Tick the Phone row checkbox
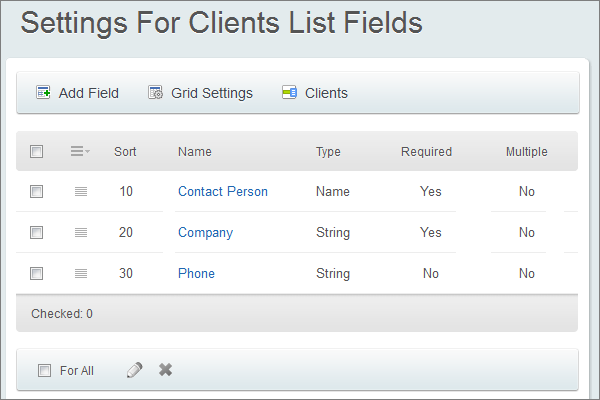Screen dimensions: 600x400 tap(37, 273)
